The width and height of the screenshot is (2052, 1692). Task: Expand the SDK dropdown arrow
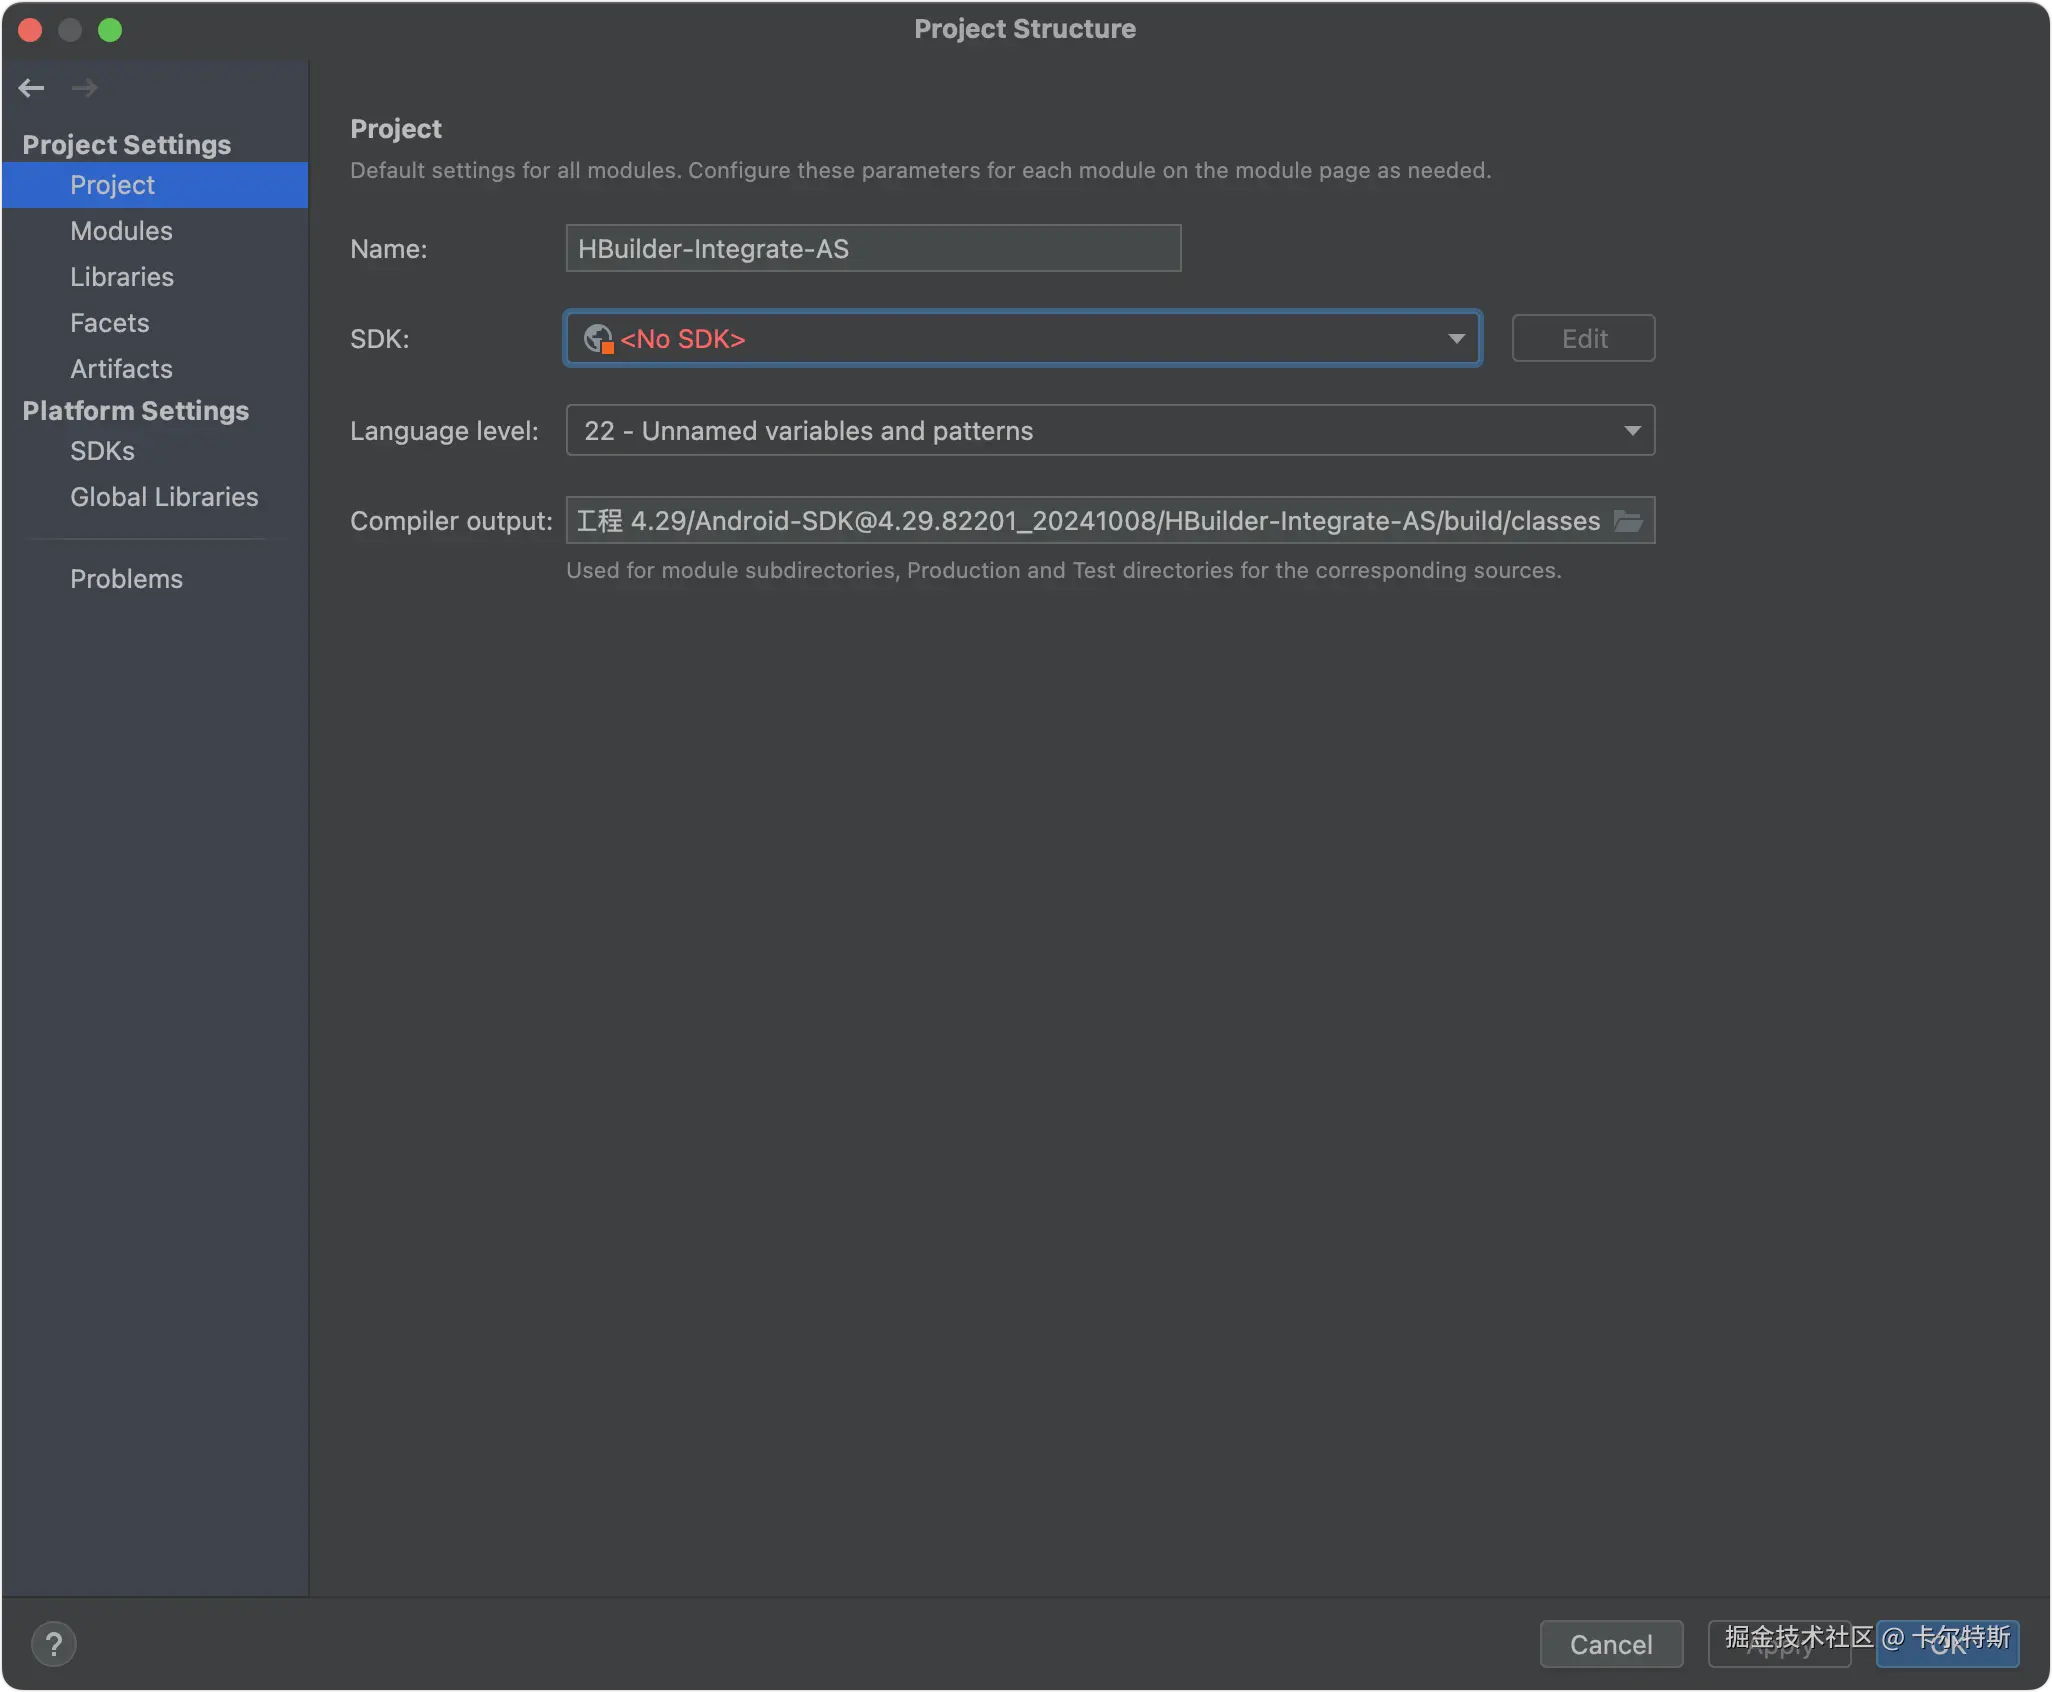point(1456,339)
